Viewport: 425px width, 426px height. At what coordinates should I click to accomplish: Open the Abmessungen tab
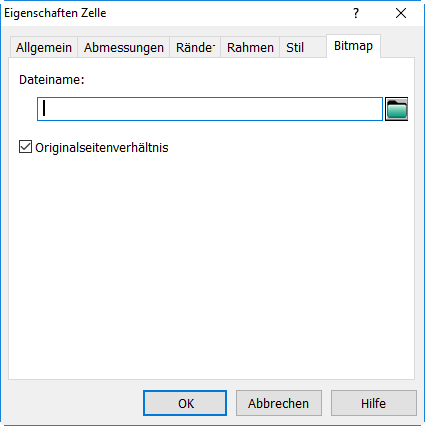[x=124, y=47]
